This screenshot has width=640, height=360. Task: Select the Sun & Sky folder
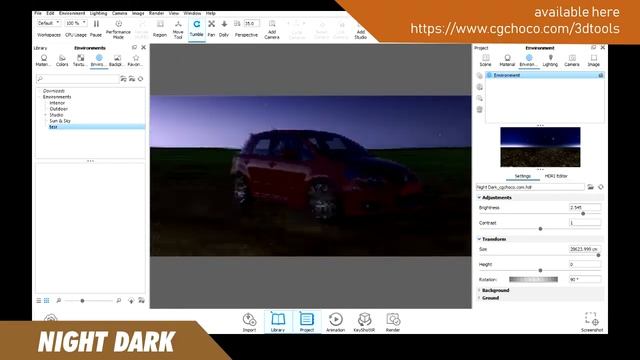pos(60,121)
